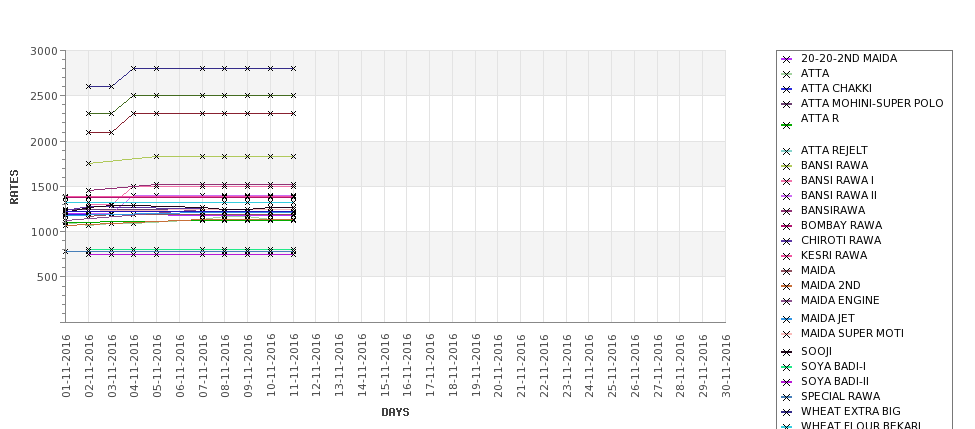Click the MAIDA JET legend marker
Screen dimensions: 975x429
787,320
